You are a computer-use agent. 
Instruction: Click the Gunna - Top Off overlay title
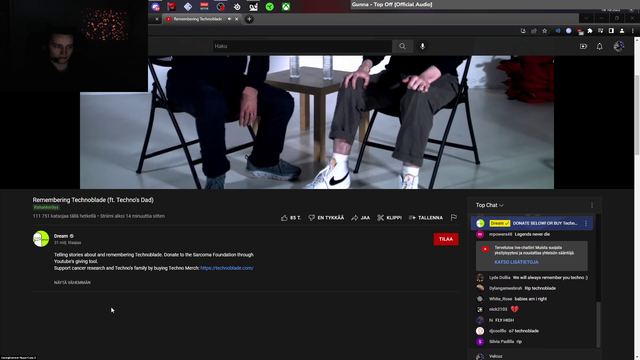coord(392,4)
